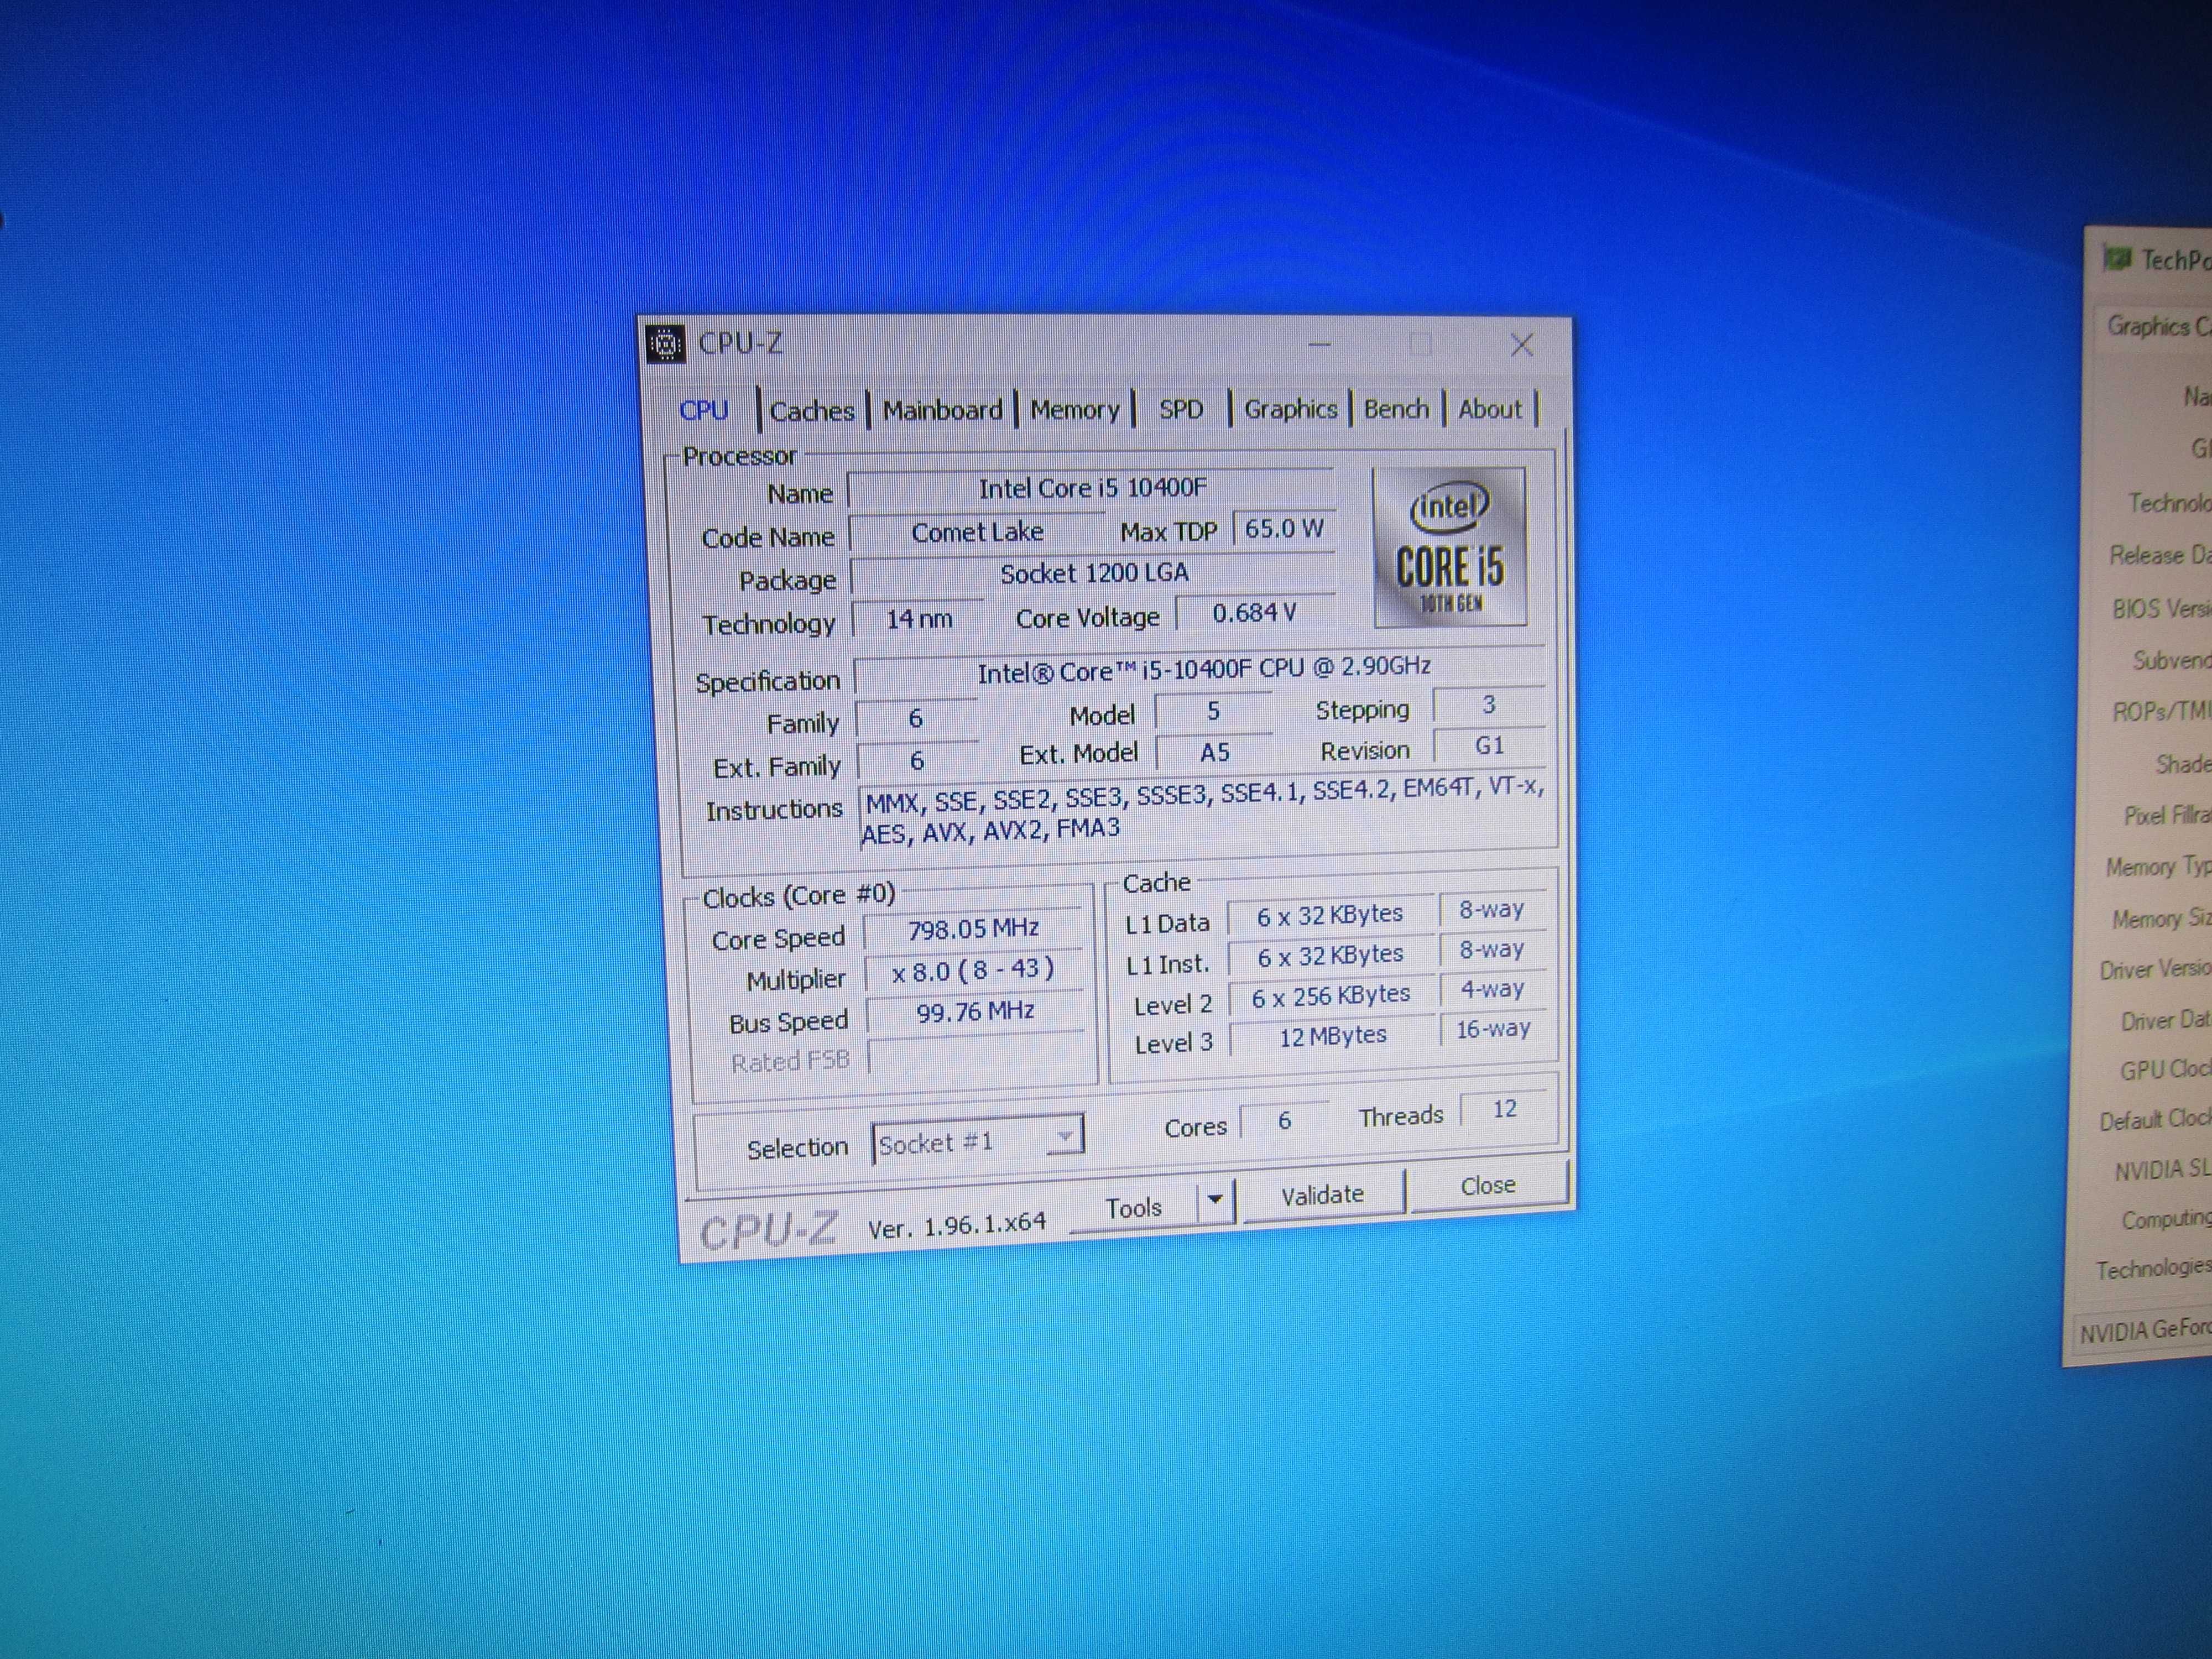Click the Ext. Model value 'A5'
This screenshot has width=2212, height=1659.
tap(1214, 752)
